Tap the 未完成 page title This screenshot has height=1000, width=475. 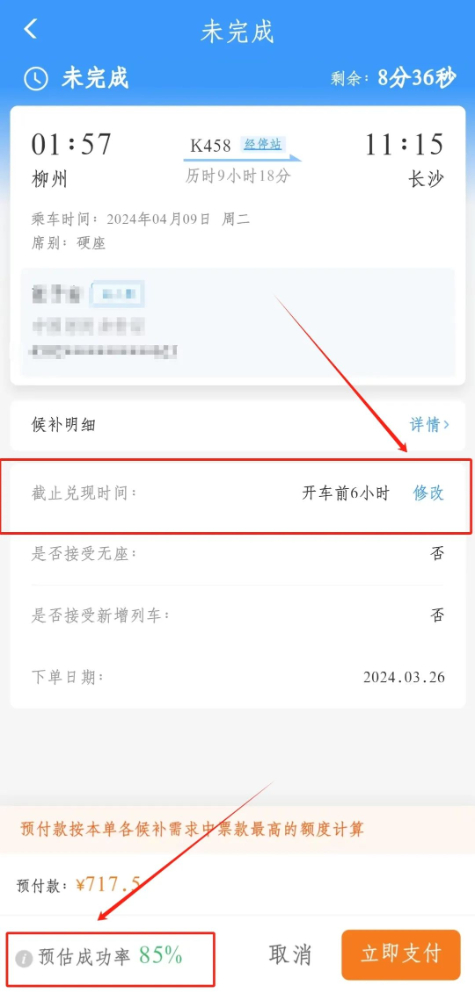pos(237,31)
